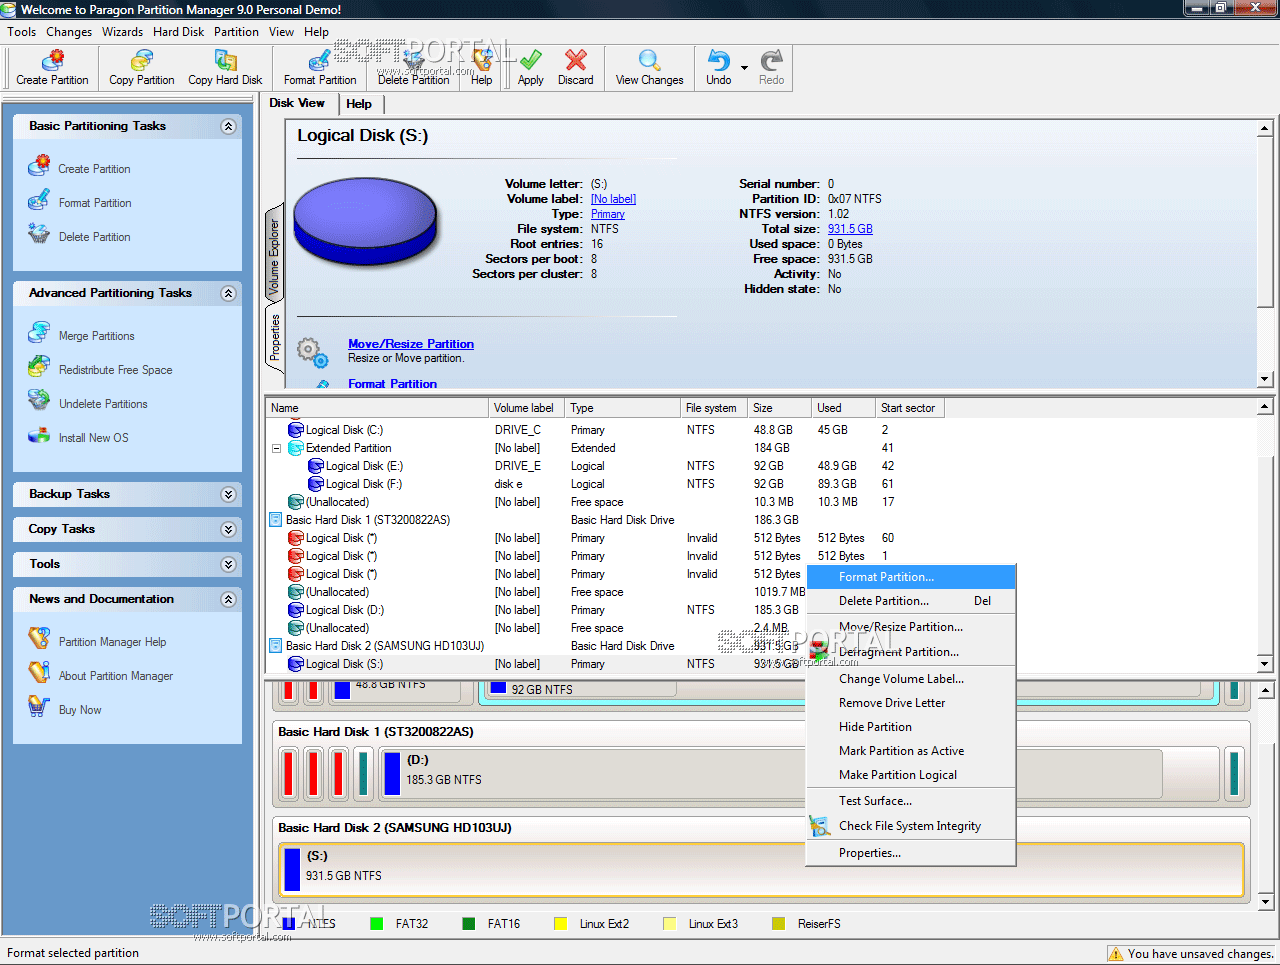Sort by the File system column header
This screenshot has width=1280, height=965.
tap(713, 408)
